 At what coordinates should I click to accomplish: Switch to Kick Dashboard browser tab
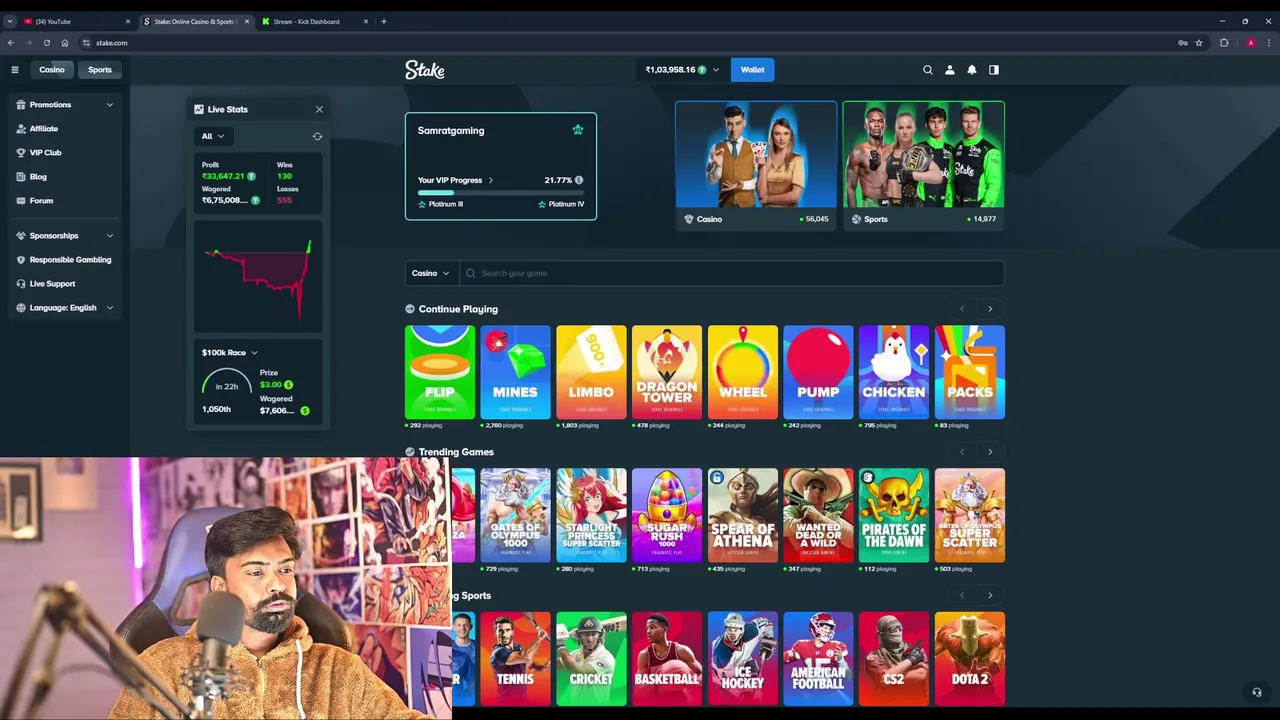[x=315, y=21]
